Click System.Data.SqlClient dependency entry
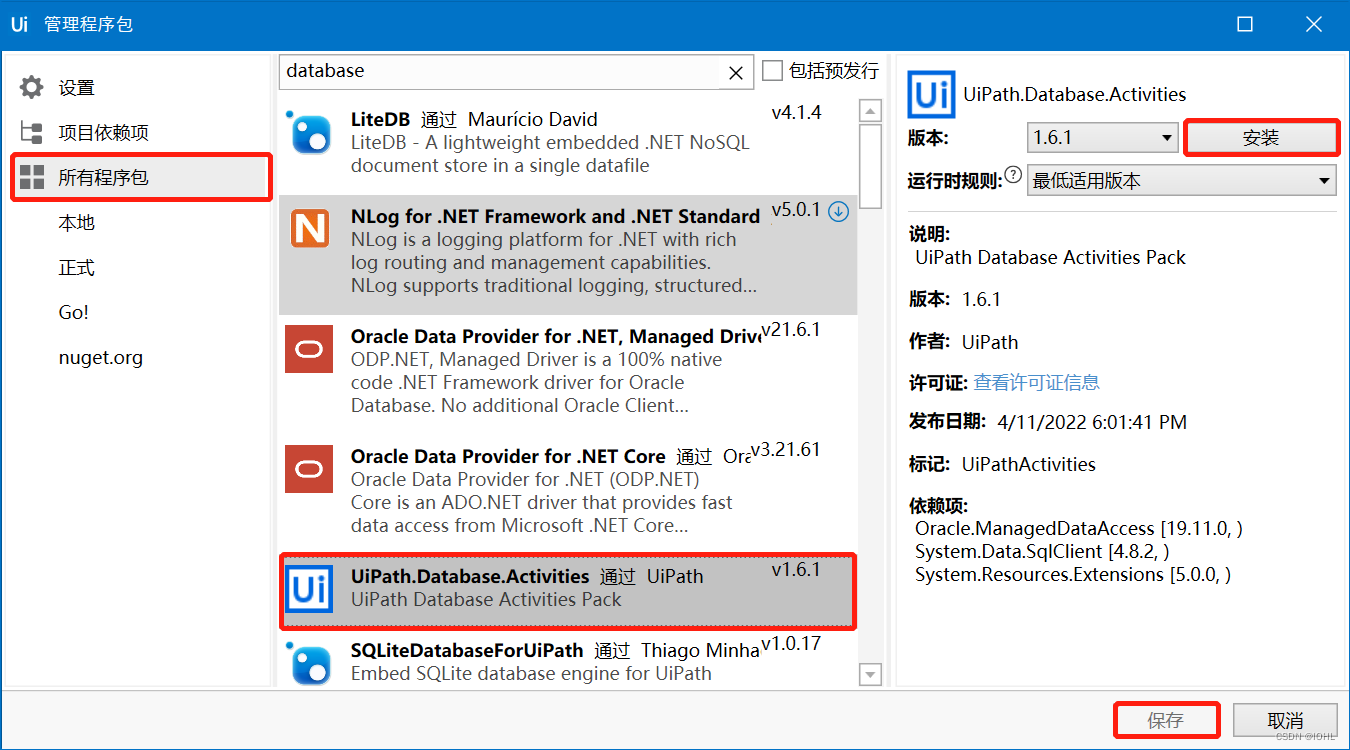The height and width of the screenshot is (750, 1350). 1042,551
